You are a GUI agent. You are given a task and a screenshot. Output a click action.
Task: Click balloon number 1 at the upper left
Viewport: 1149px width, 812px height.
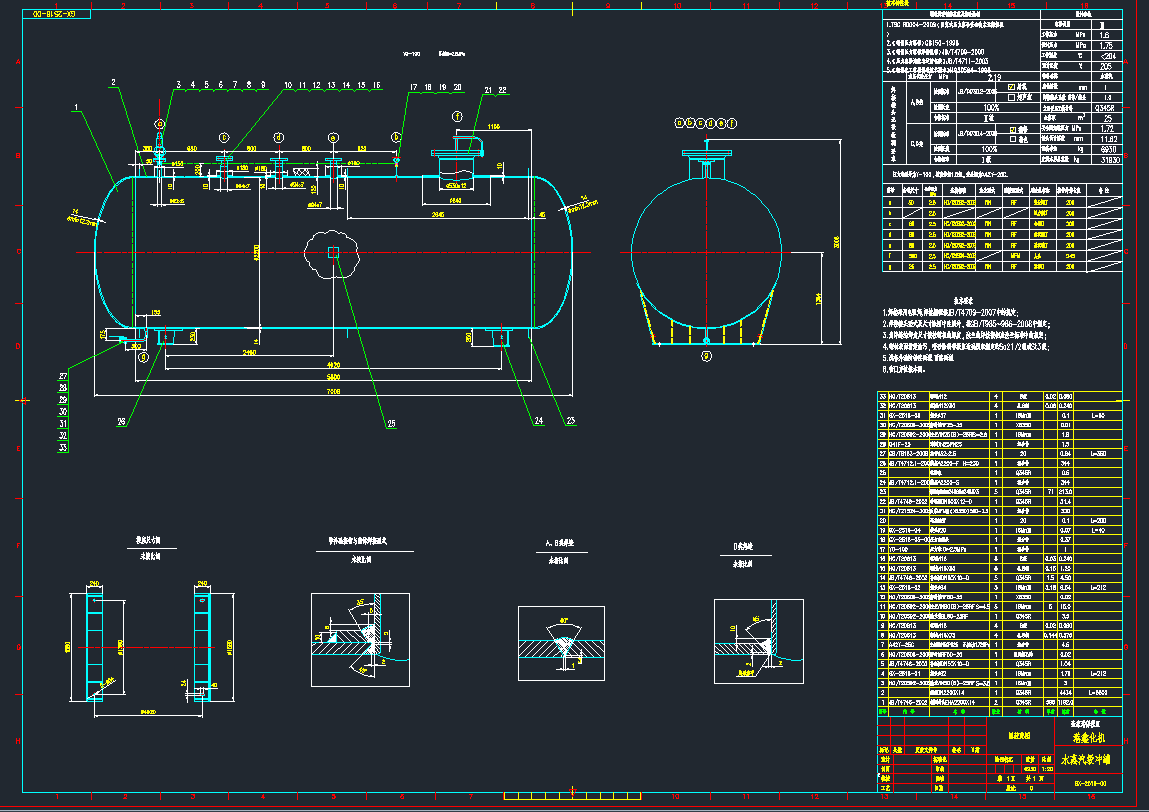[75, 107]
